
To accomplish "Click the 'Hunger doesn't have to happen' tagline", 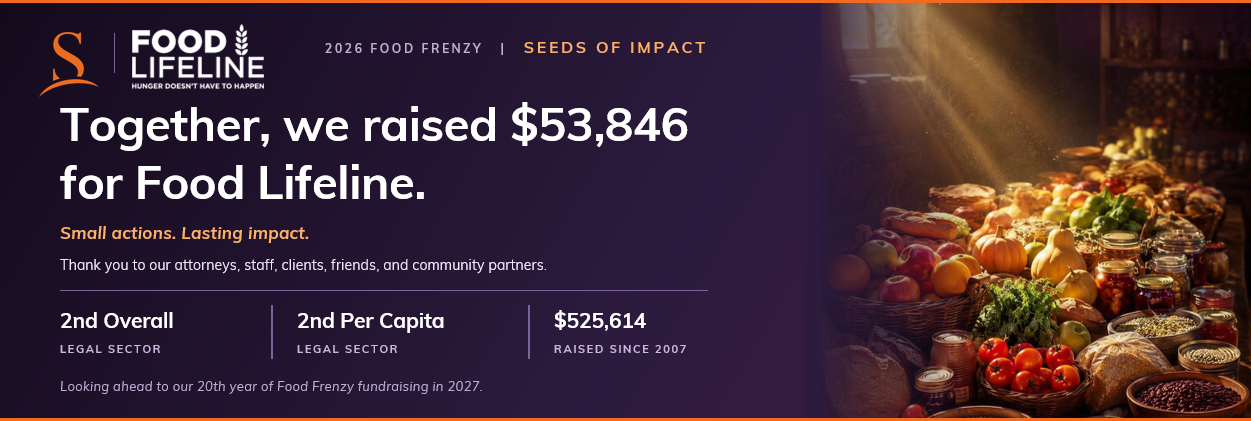I will 198,87.
